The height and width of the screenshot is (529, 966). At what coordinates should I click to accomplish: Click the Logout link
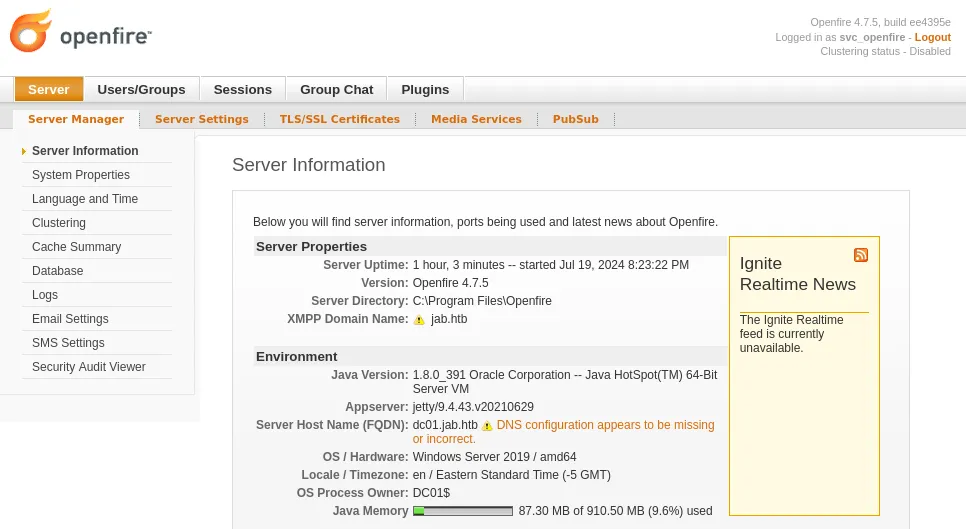933,37
